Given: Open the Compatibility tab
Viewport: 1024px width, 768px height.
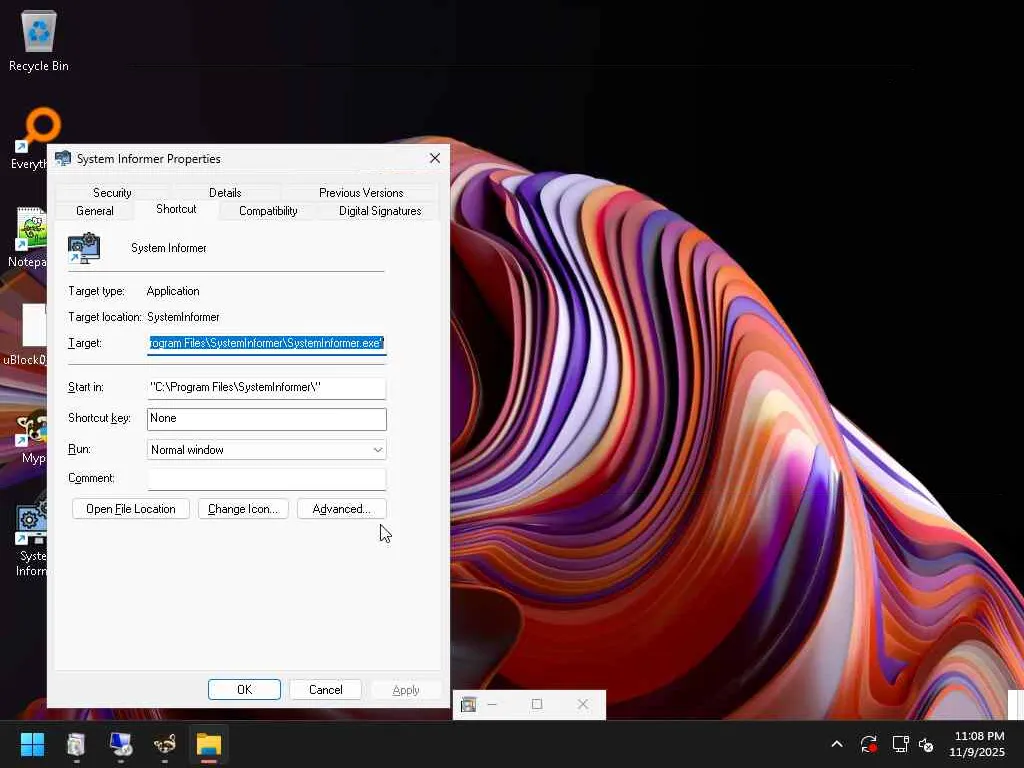Looking at the screenshot, I should [268, 211].
